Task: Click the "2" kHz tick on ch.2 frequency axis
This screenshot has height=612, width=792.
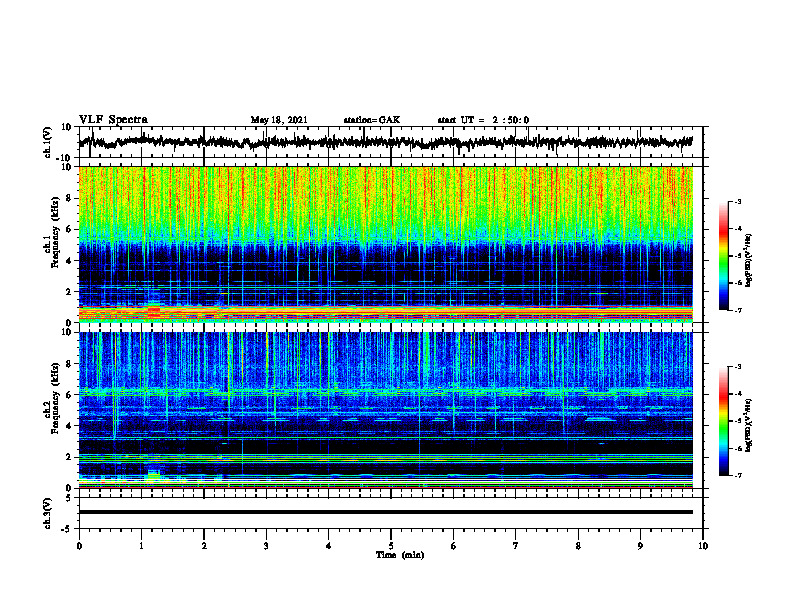Action: pos(69,457)
